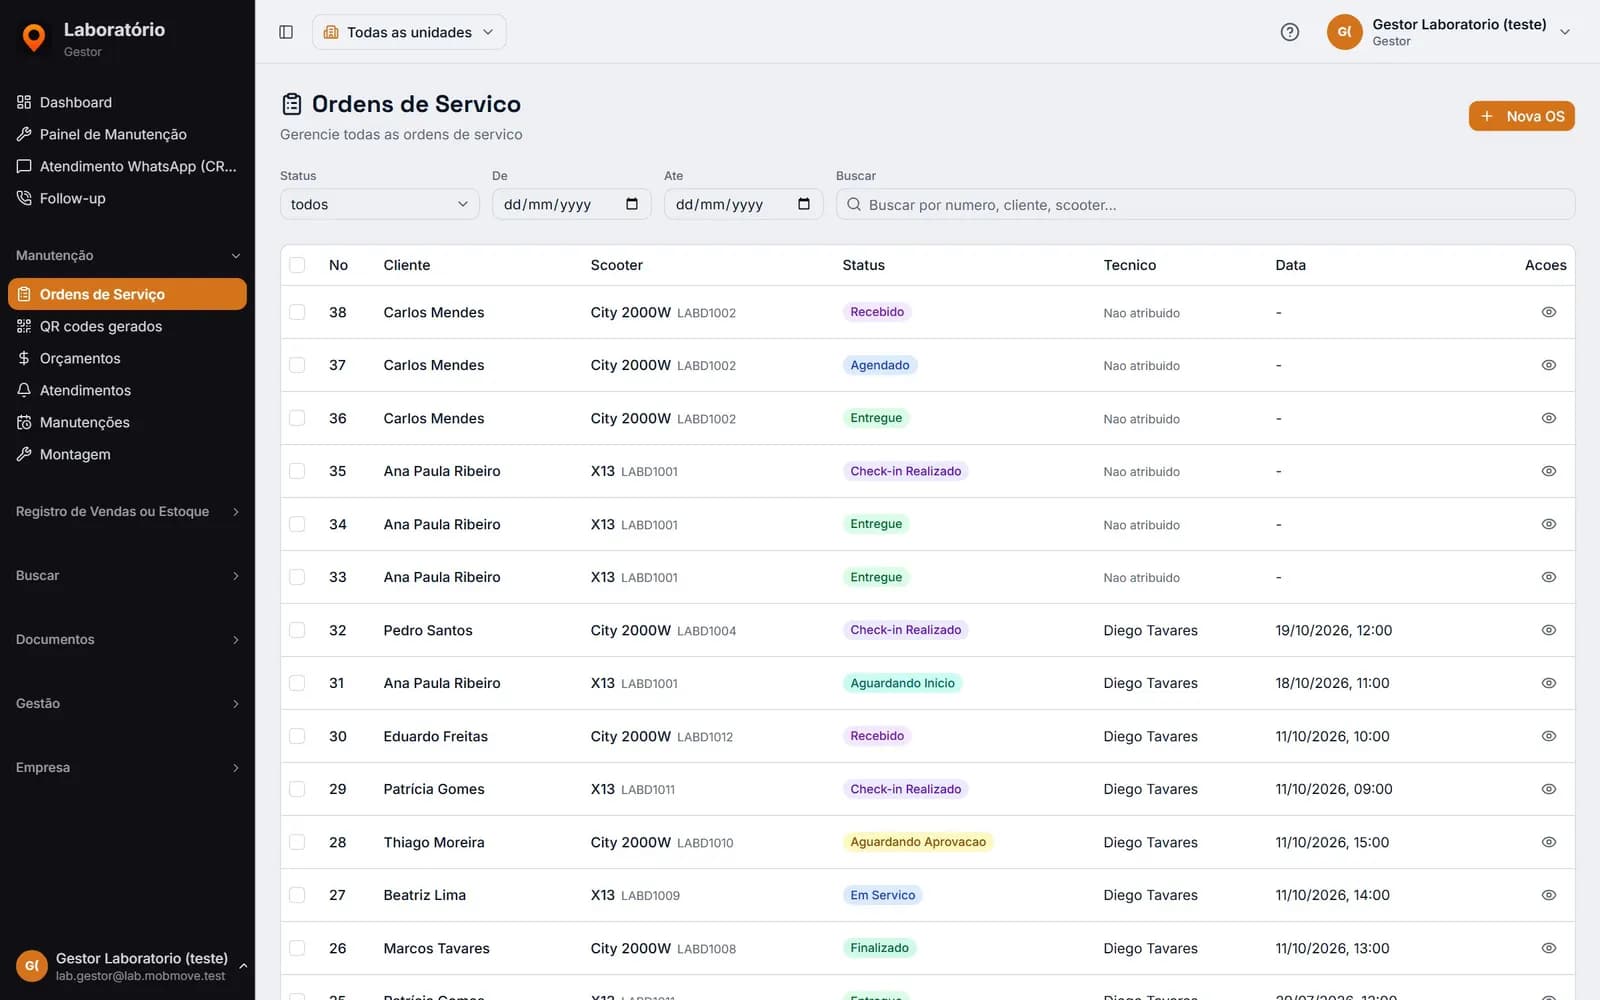Select order 26 checkbox
1600x1000 pixels.
point(297,948)
